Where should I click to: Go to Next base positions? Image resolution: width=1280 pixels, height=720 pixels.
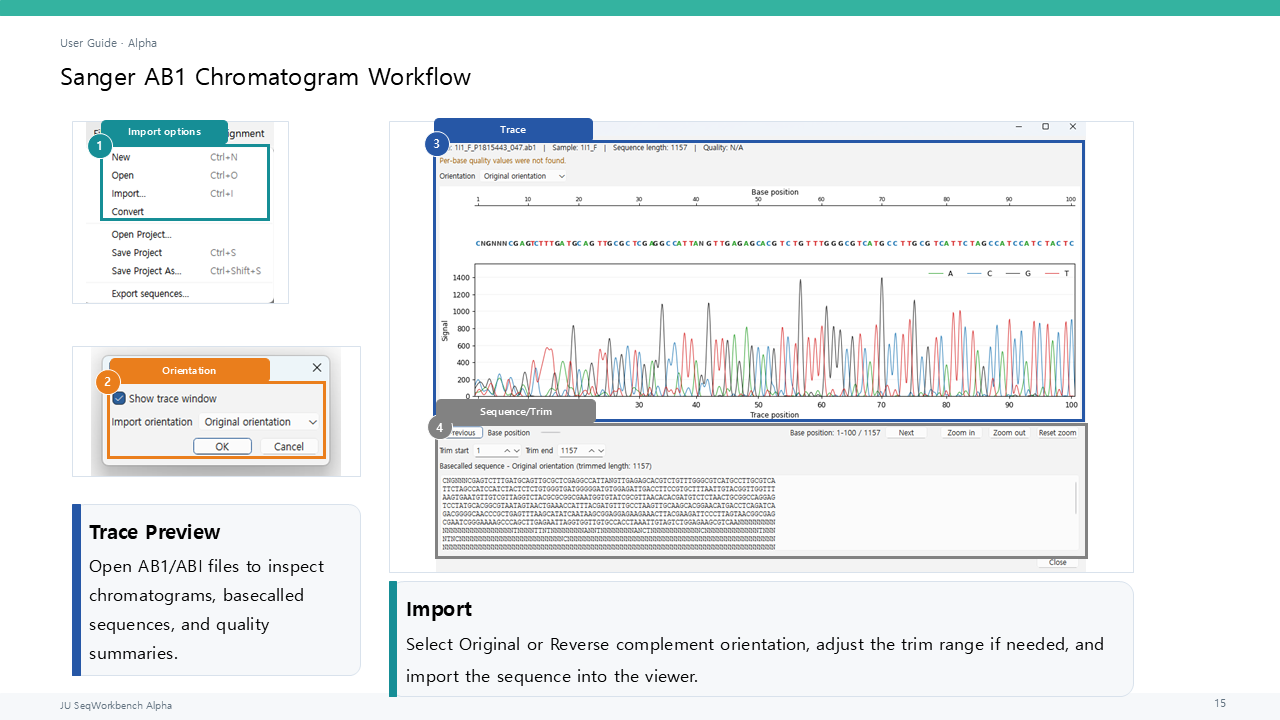click(906, 433)
